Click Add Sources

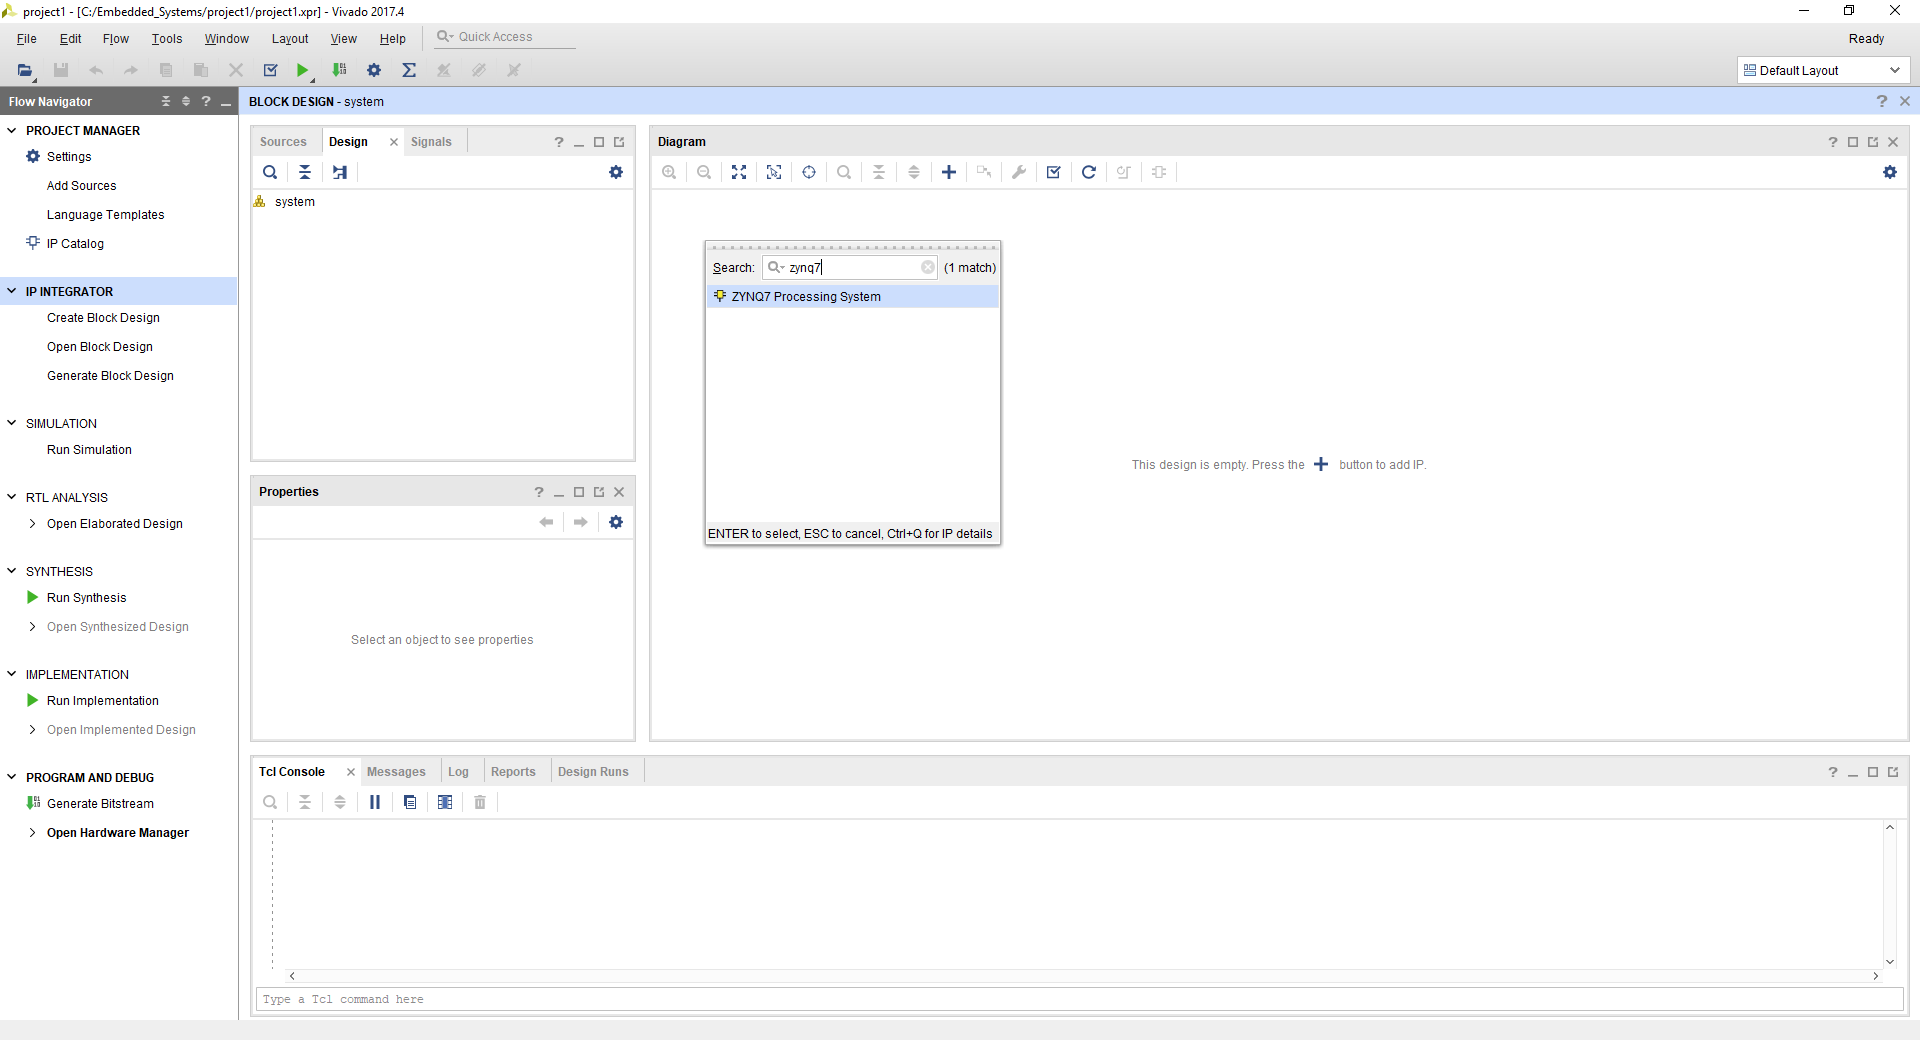(81, 186)
